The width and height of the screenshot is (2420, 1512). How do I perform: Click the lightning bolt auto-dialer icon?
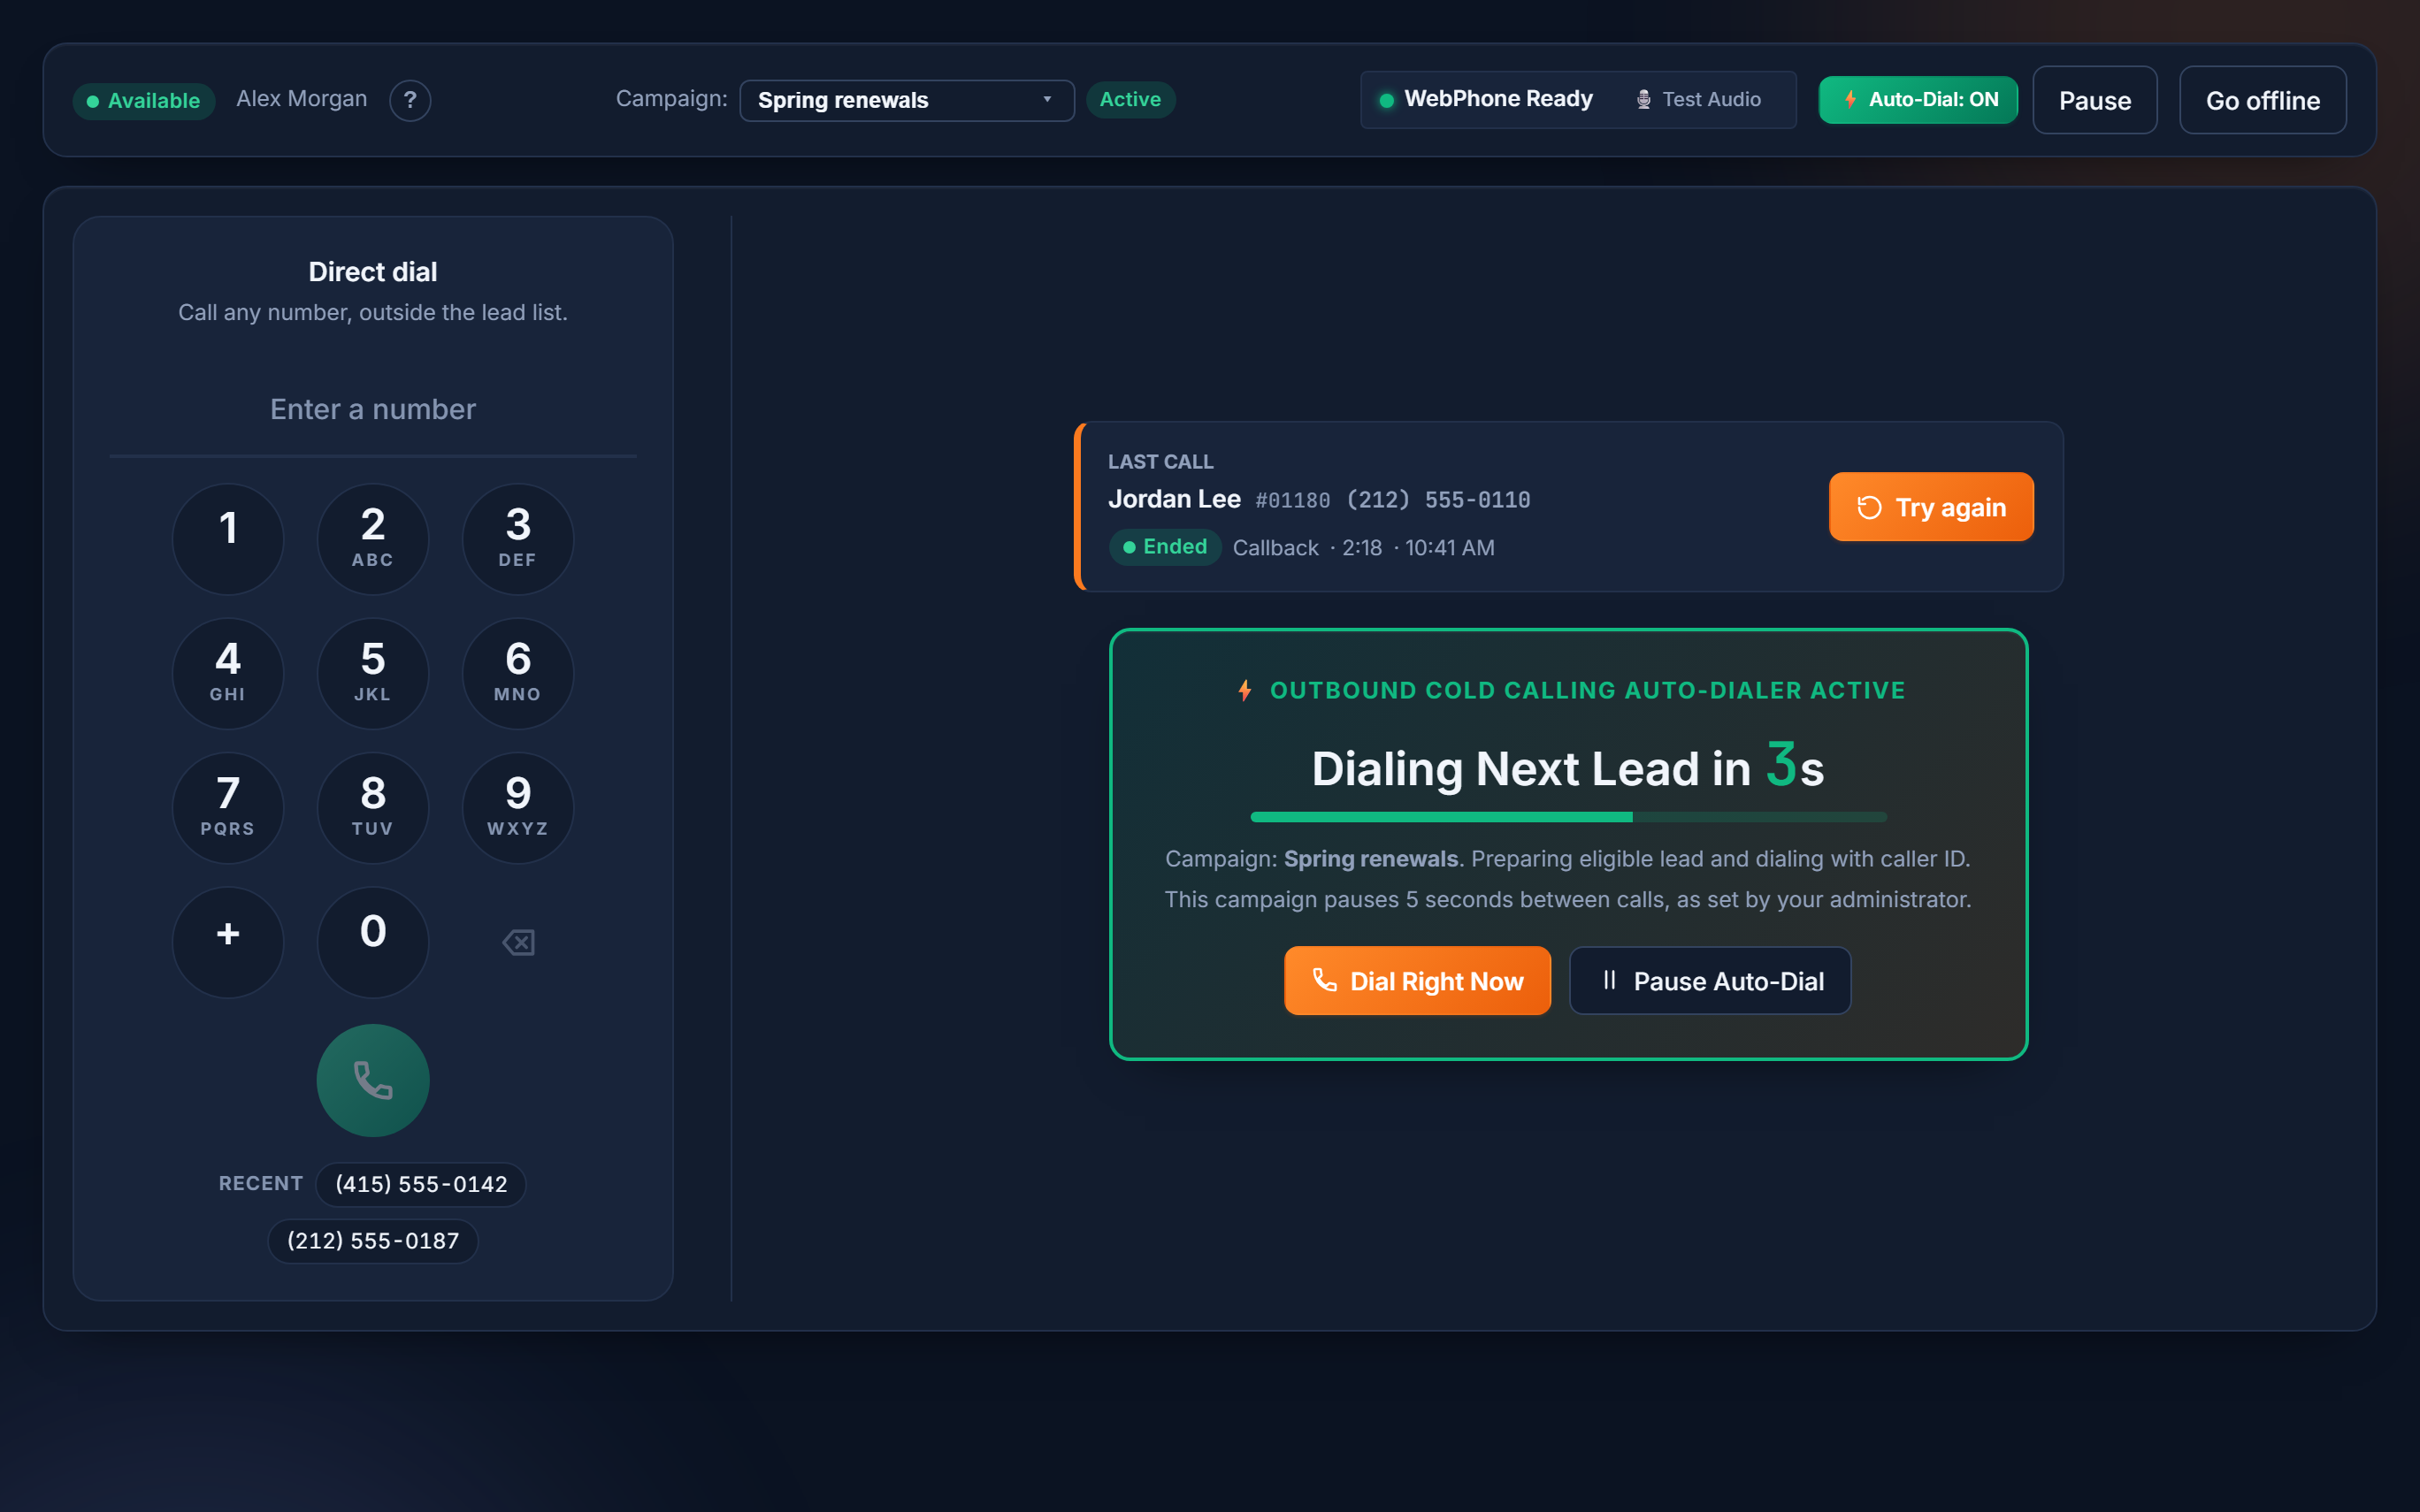(x=1245, y=690)
